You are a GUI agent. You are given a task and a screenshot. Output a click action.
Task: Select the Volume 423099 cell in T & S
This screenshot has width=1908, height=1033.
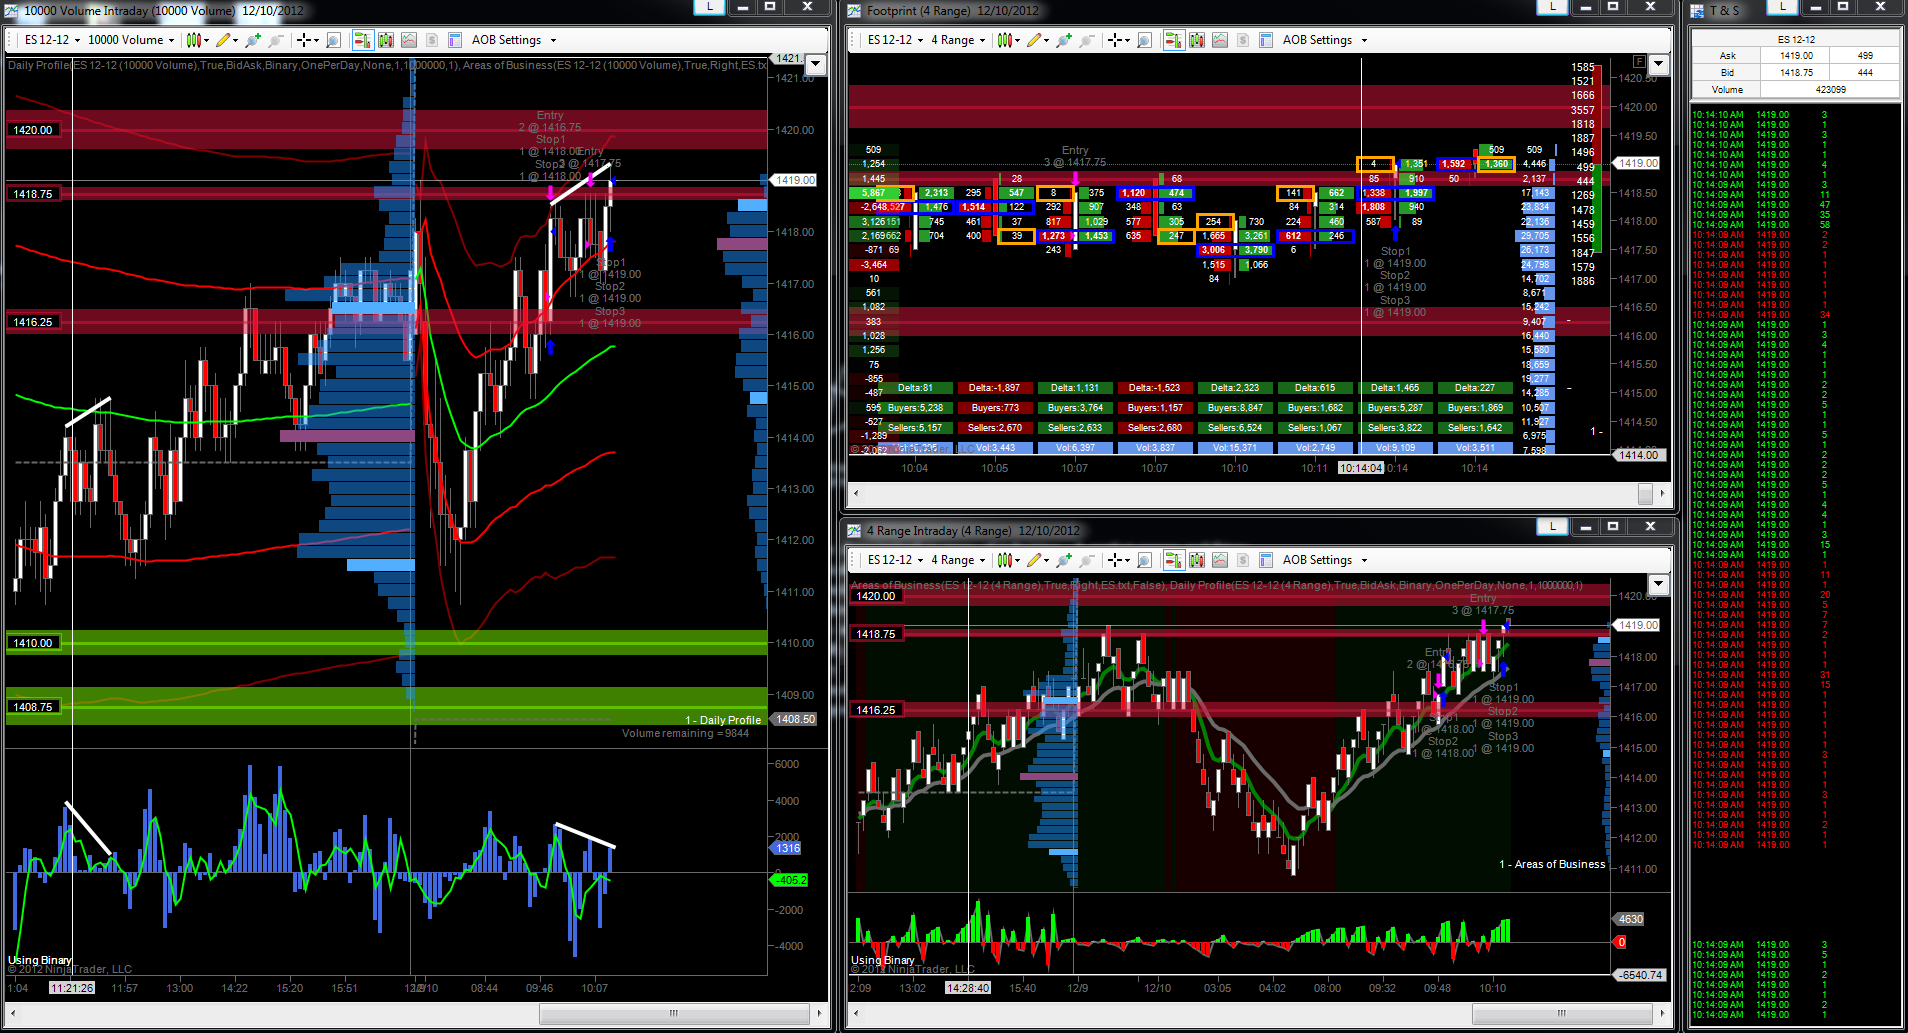tap(1830, 90)
